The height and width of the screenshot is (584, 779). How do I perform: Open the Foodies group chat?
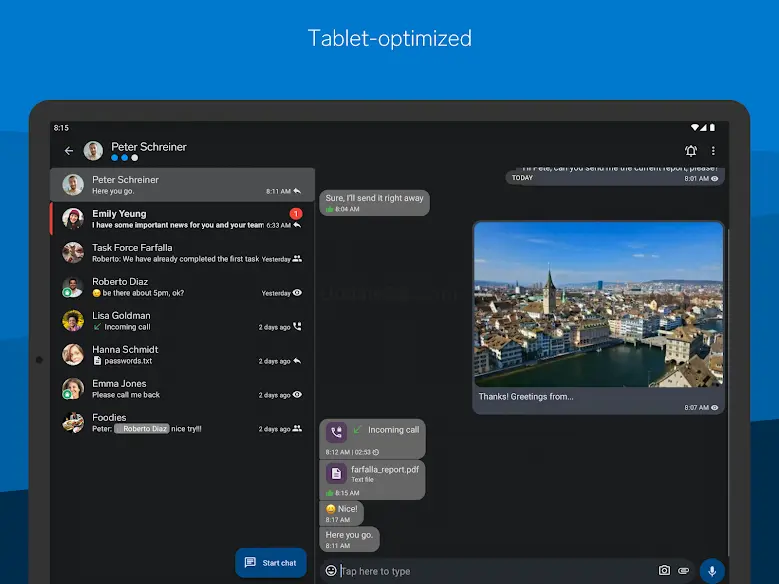coord(182,423)
